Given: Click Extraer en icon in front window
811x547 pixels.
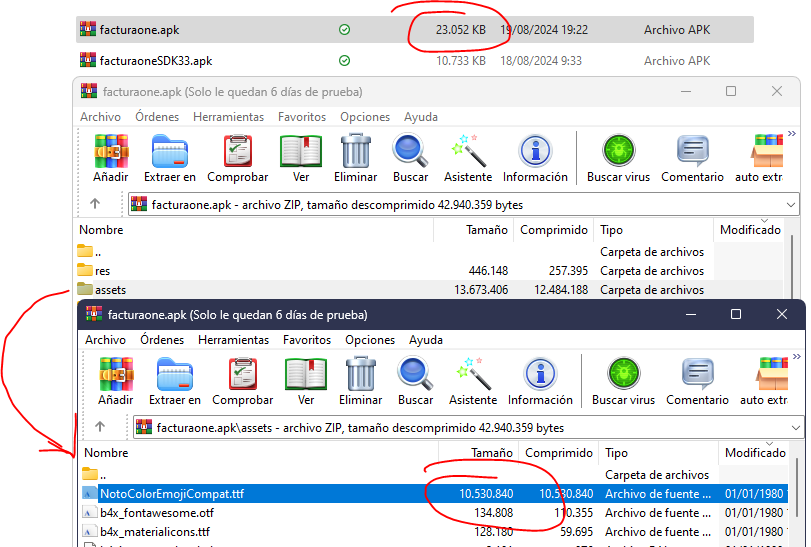Looking at the screenshot, I should [x=175, y=374].
